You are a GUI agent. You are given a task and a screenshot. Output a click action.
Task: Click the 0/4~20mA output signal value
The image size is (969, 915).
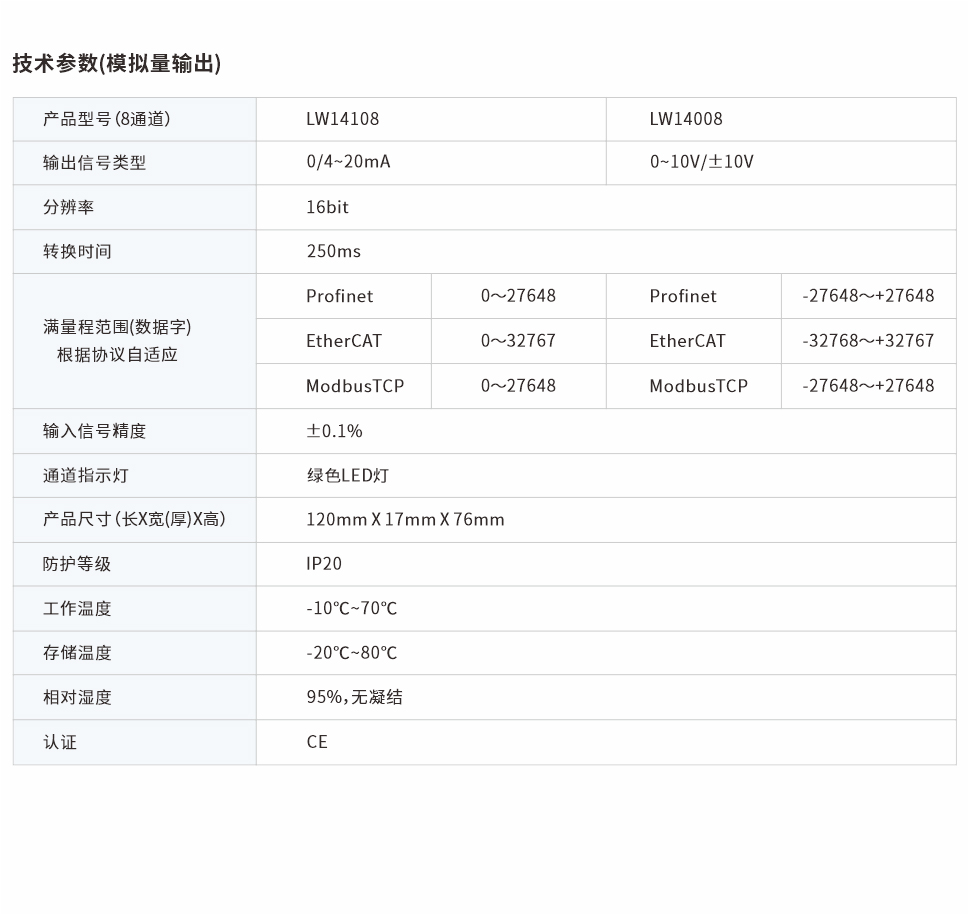click(x=348, y=162)
